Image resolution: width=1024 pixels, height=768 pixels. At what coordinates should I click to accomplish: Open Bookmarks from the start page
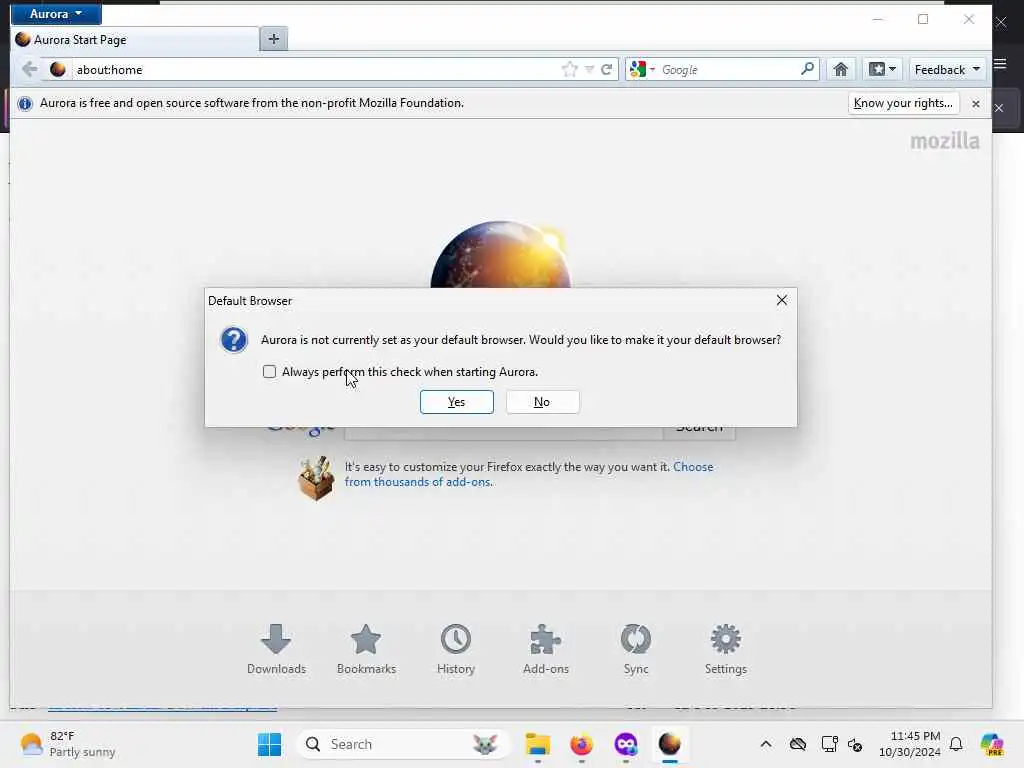(x=366, y=649)
